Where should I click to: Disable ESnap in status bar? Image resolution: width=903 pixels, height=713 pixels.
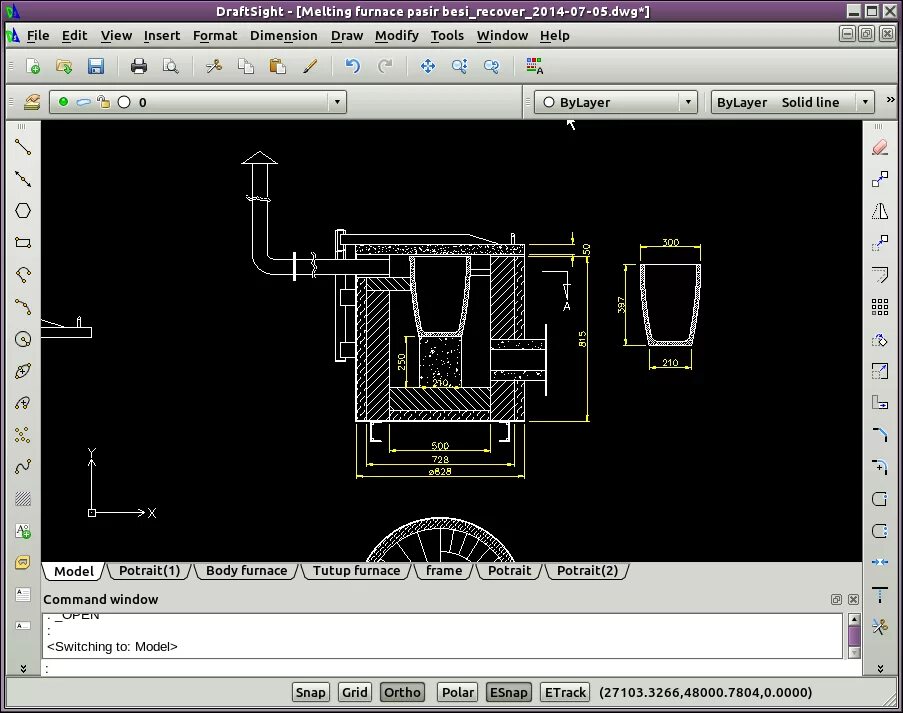click(x=509, y=692)
